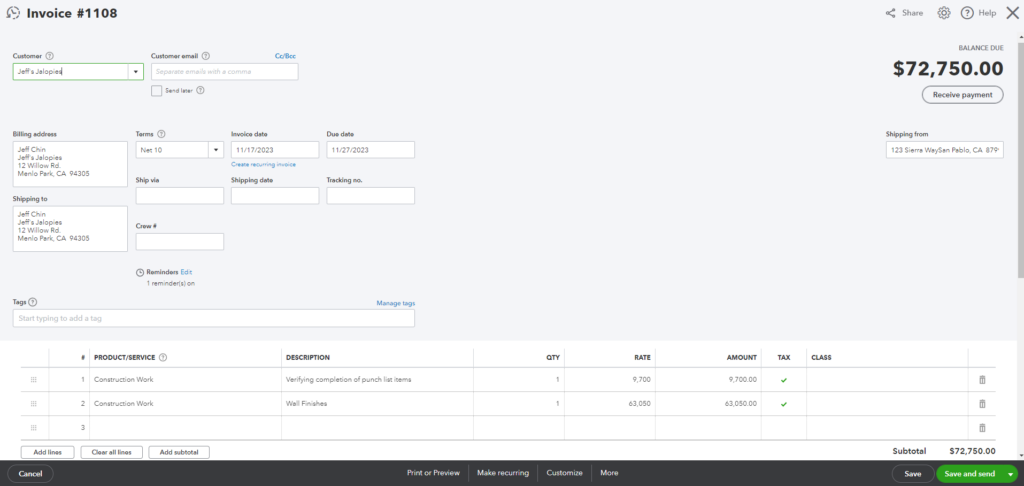
Task: Open the Terms Net 10 dropdown
Action: click(x=216, y=150)
